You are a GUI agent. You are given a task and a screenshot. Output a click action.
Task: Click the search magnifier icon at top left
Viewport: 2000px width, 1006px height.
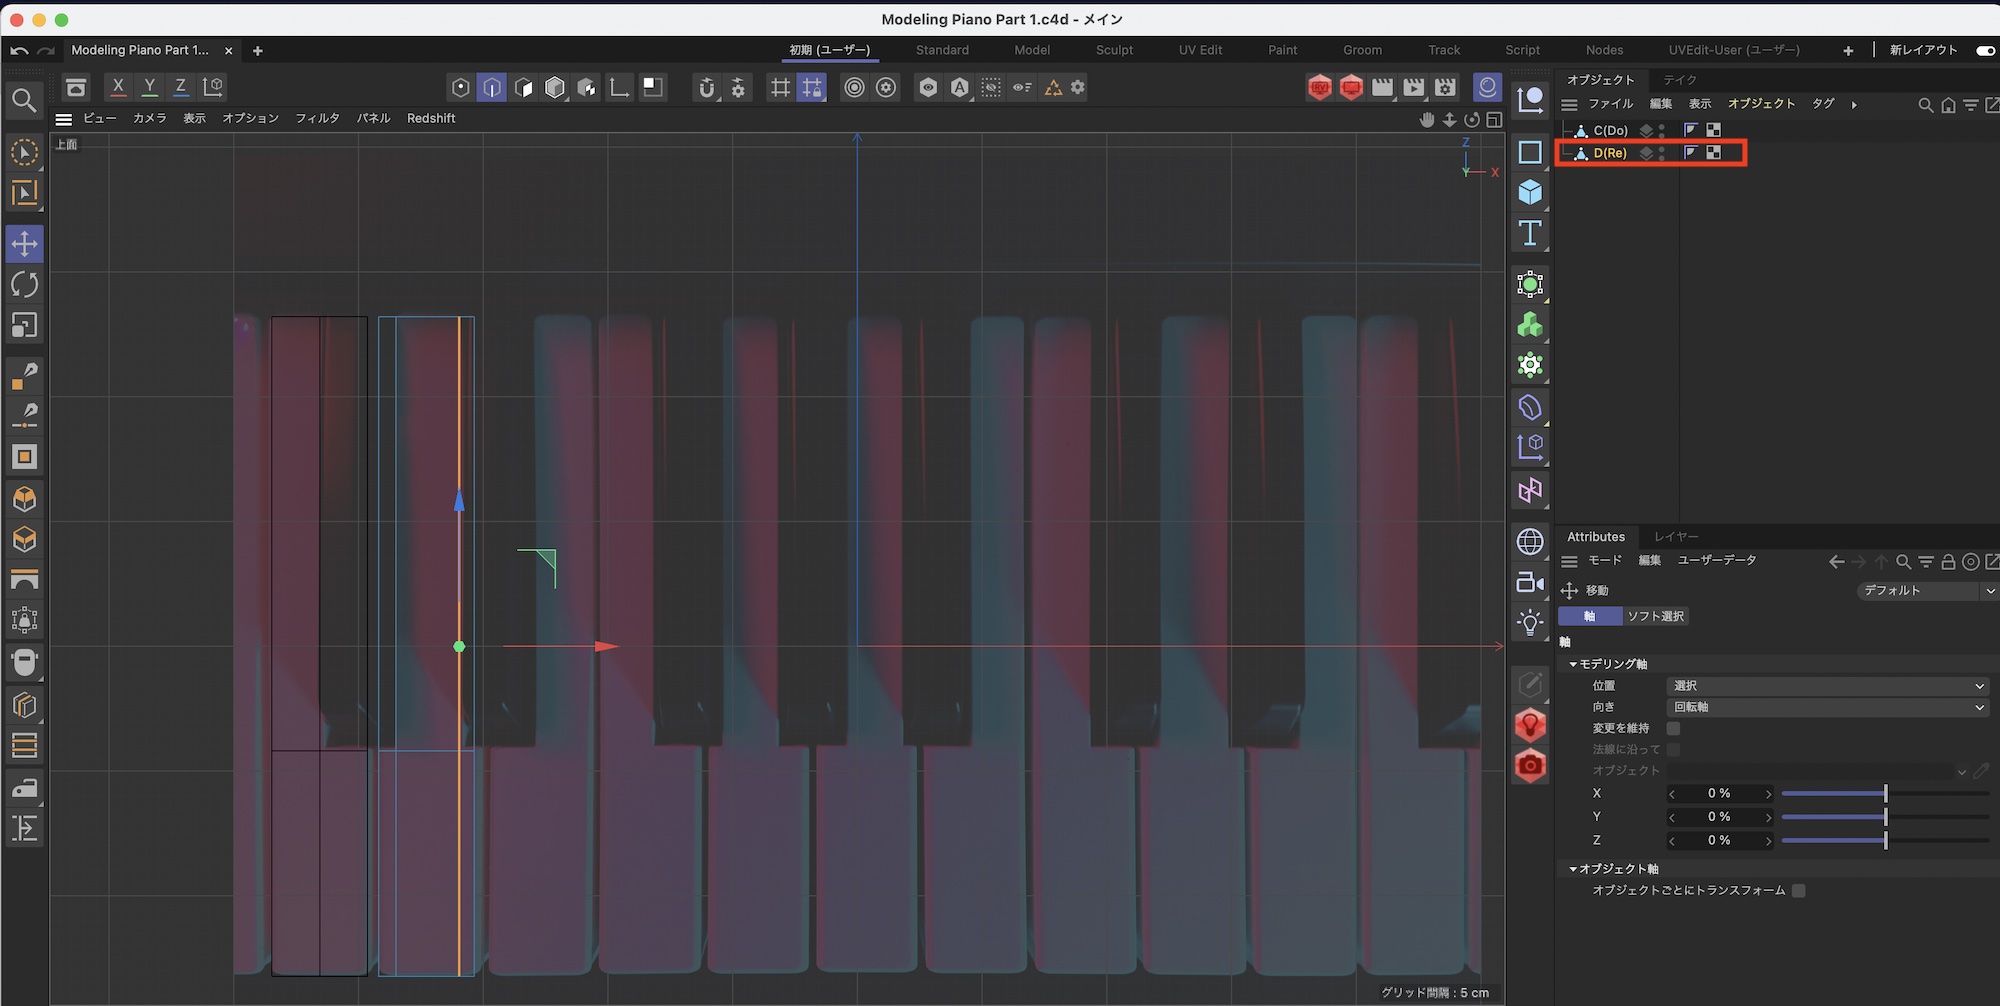pos(24,100)
